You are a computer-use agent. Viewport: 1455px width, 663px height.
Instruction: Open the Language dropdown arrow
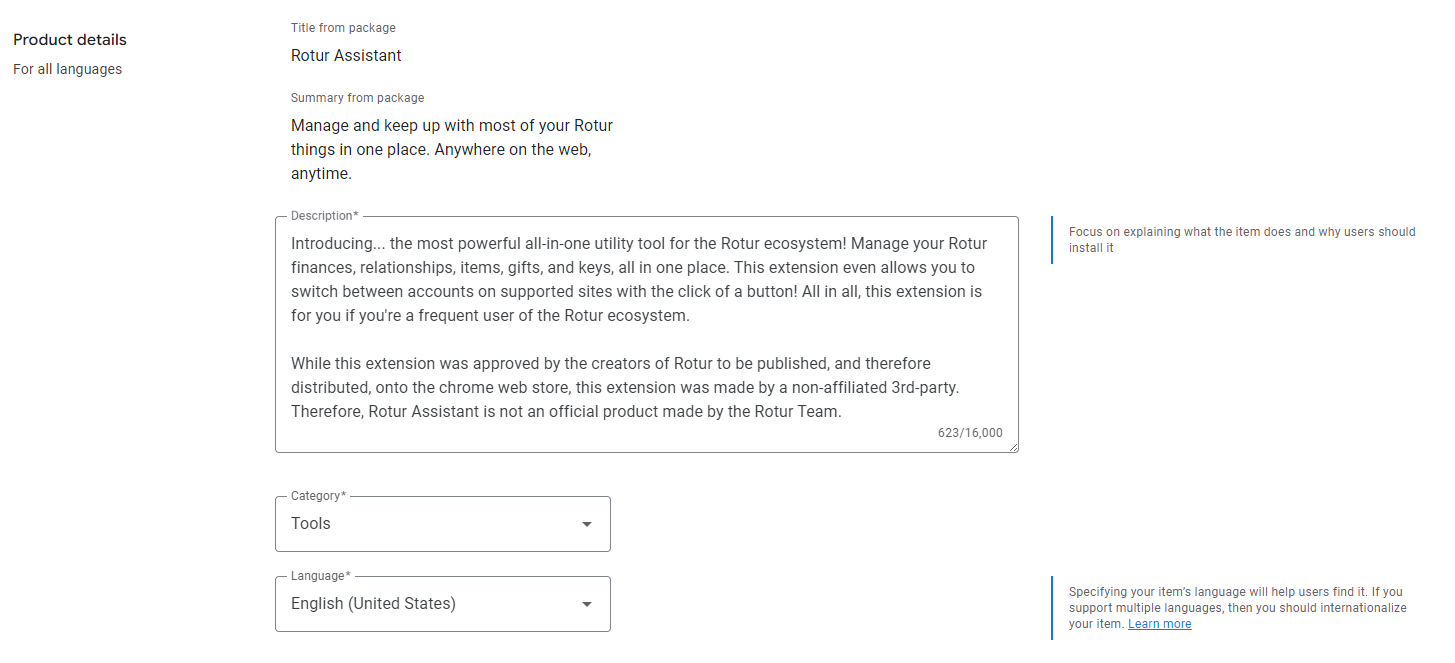pyautogui.click(x=587, y=604)
